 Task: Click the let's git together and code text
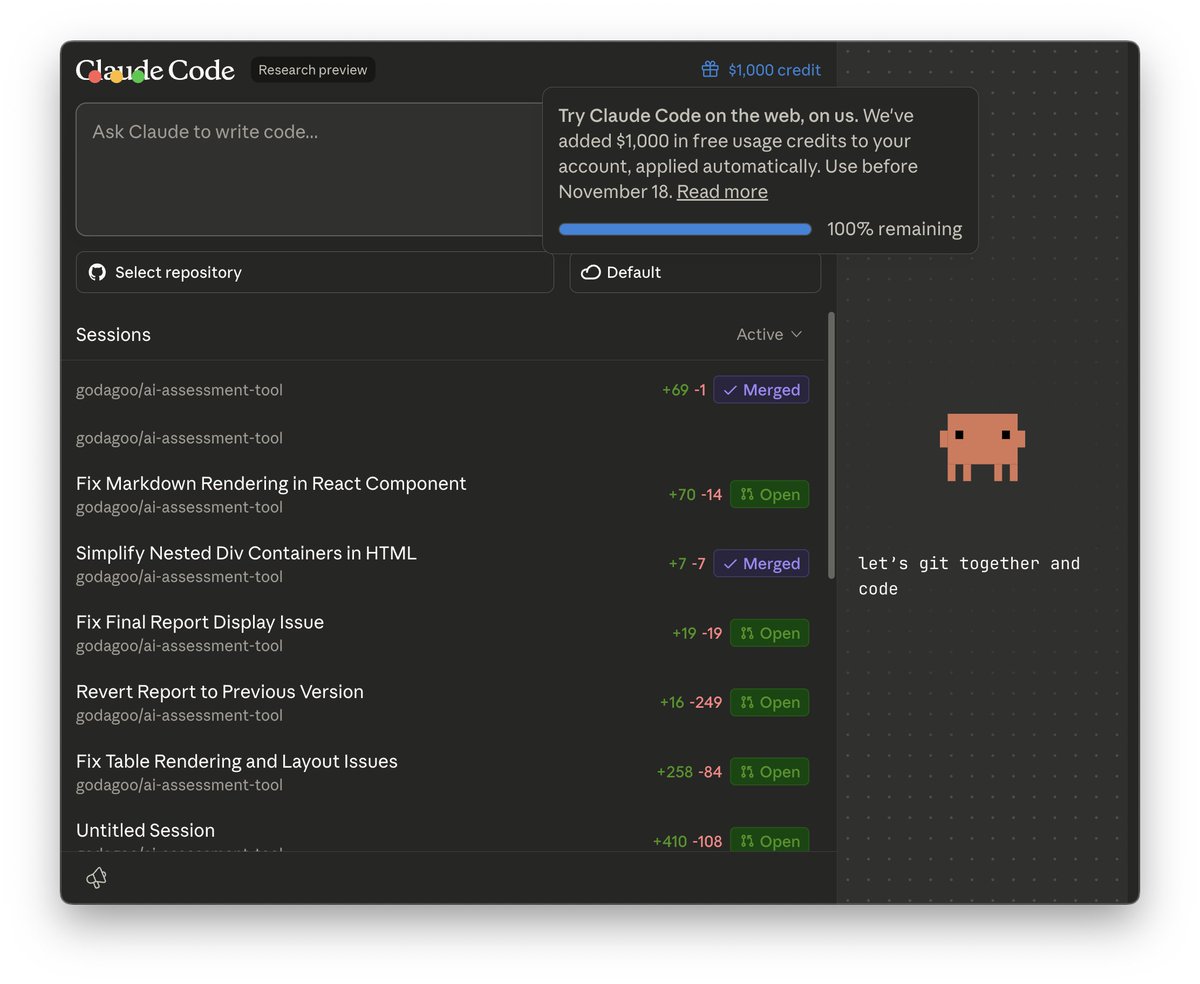point(969,576)
